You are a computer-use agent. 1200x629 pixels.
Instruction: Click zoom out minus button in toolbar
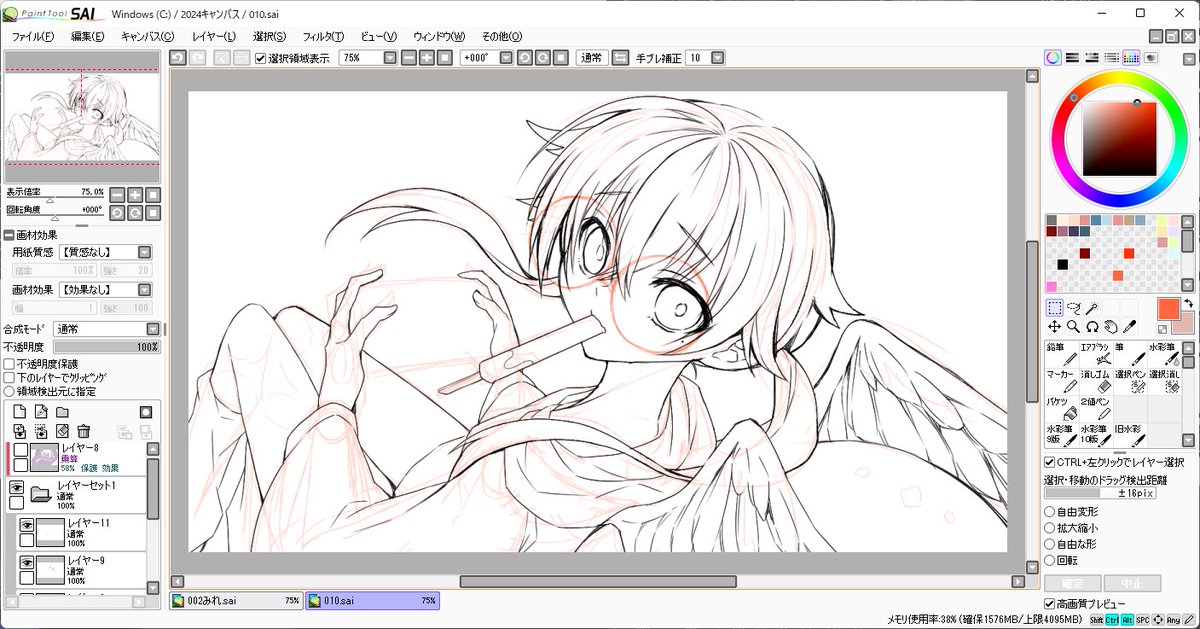click(x=409, y=58)
